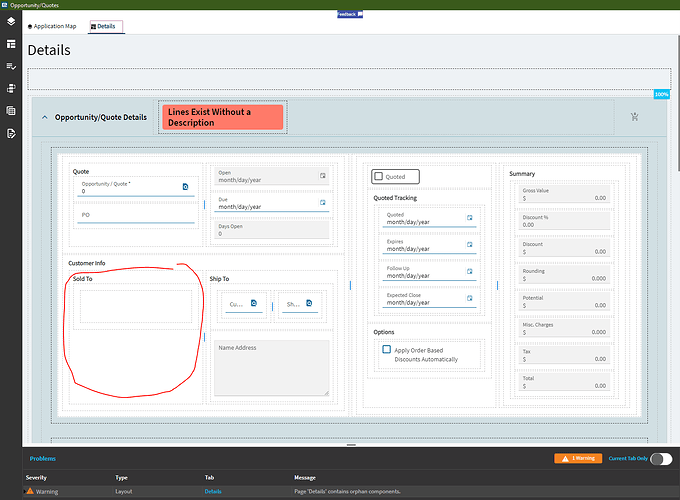Viewport: 680px width, 500px height.
Task: Open the Details link in Problems table
Action: (x=213, y=491)
